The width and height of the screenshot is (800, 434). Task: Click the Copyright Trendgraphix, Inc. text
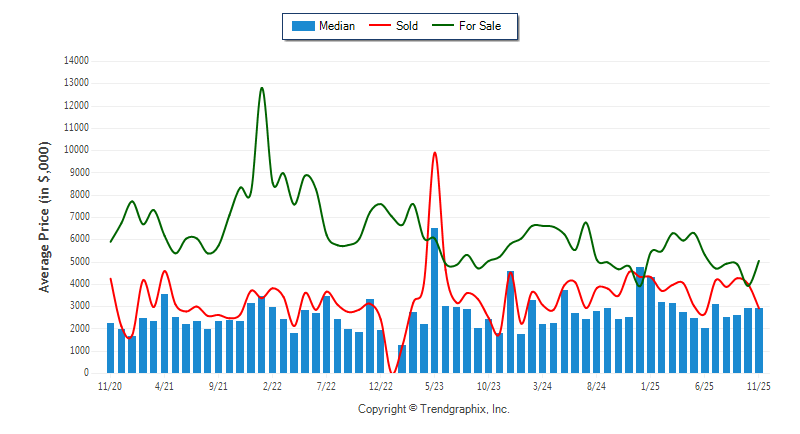pyautogui.click(x=433, y=409)
